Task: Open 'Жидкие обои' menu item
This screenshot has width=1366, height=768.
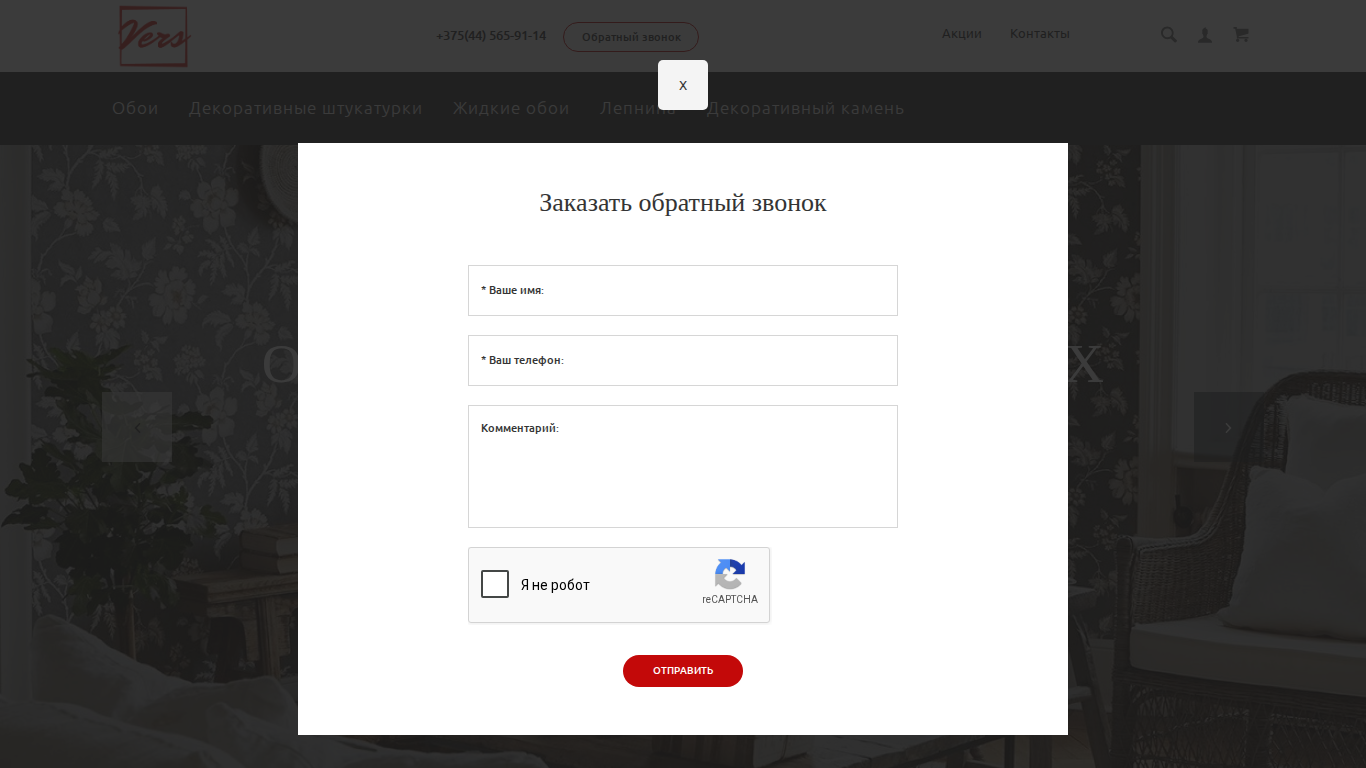Action: 511,108
